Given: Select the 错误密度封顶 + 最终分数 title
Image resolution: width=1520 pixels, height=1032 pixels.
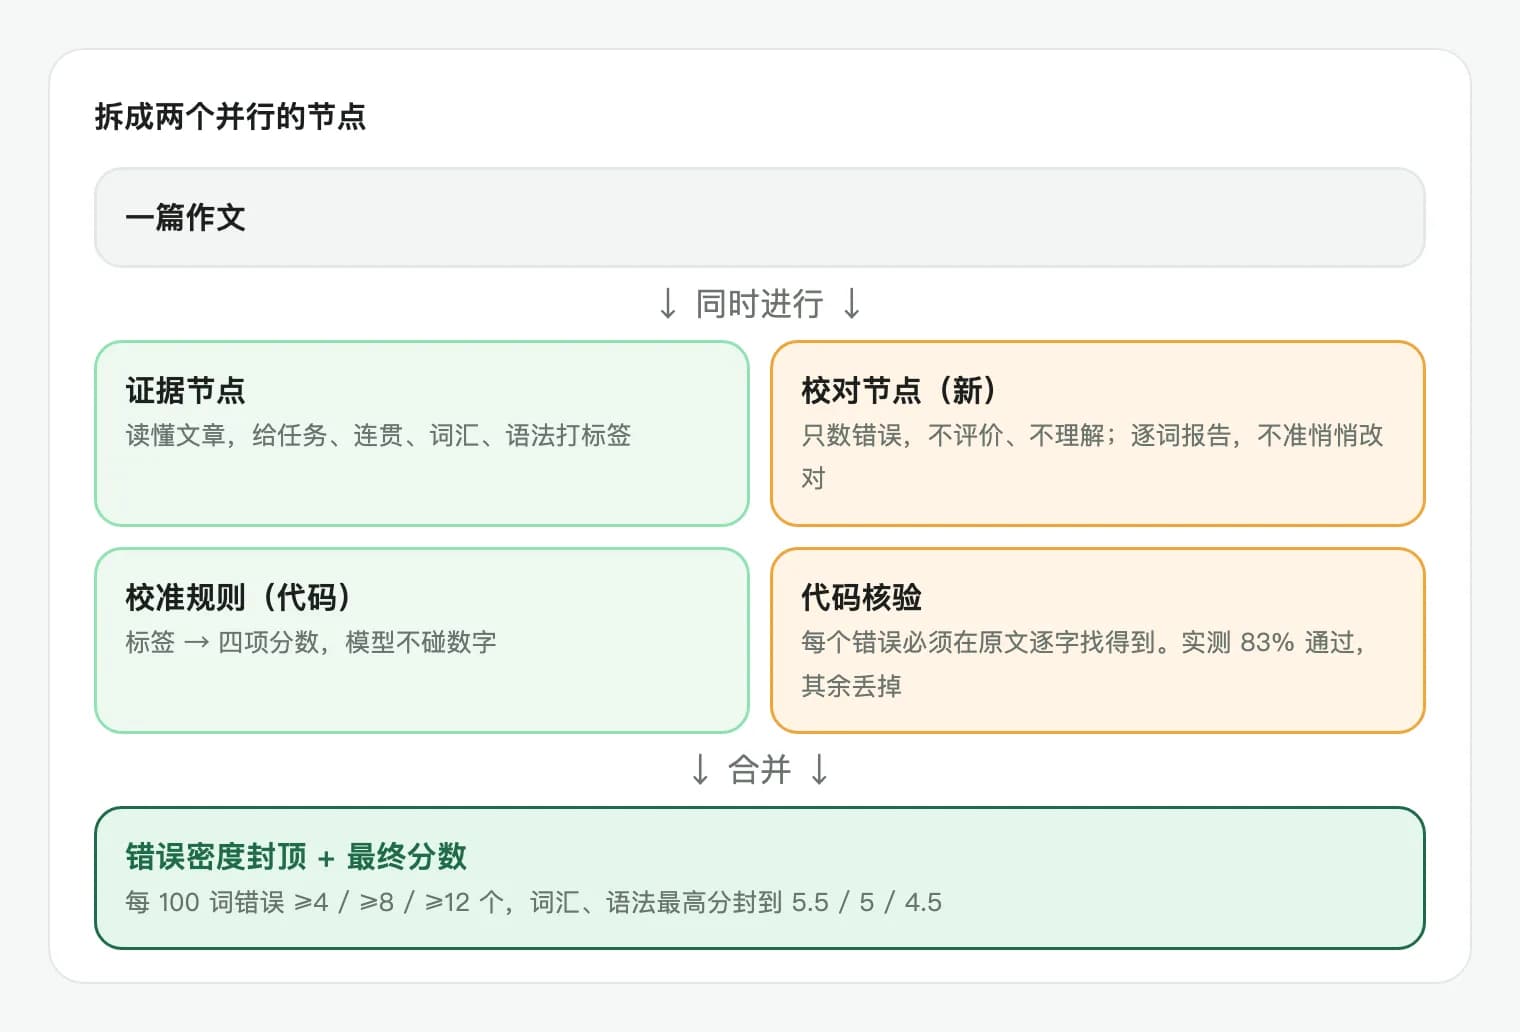Looking at the screenshot, I should coord(296,856).
